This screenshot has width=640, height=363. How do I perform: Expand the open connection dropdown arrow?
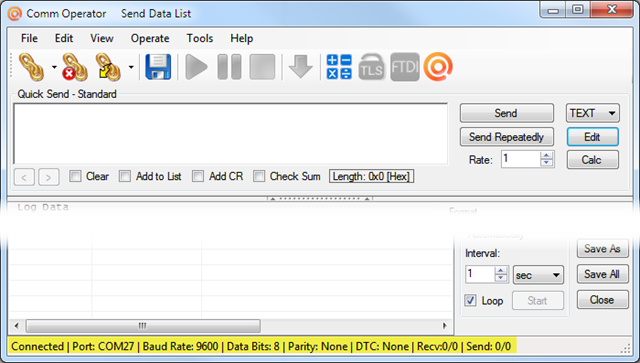(54, 67)
